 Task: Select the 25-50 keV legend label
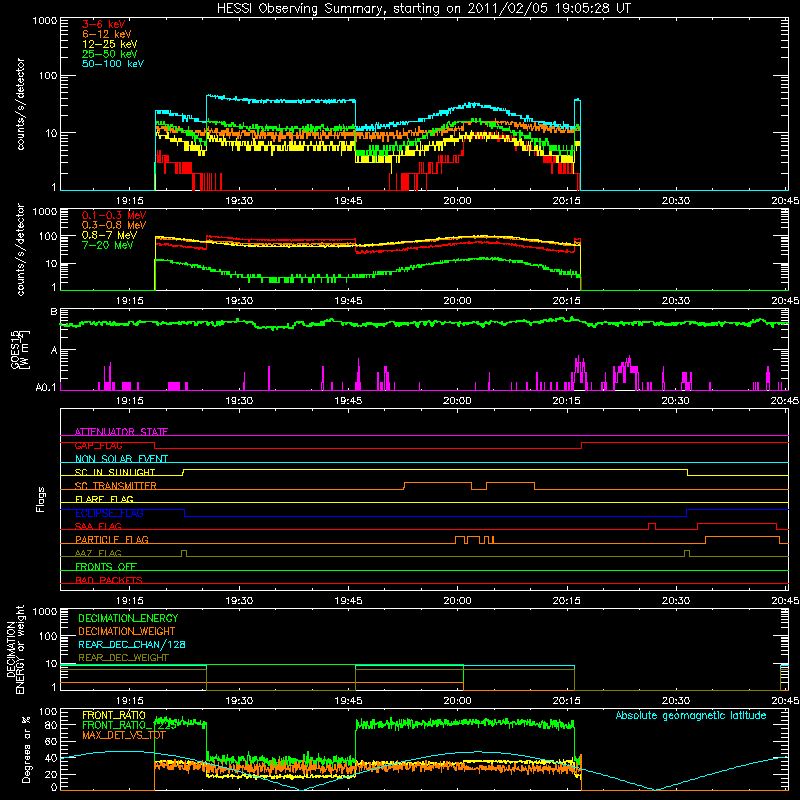(x=110, y=54)
